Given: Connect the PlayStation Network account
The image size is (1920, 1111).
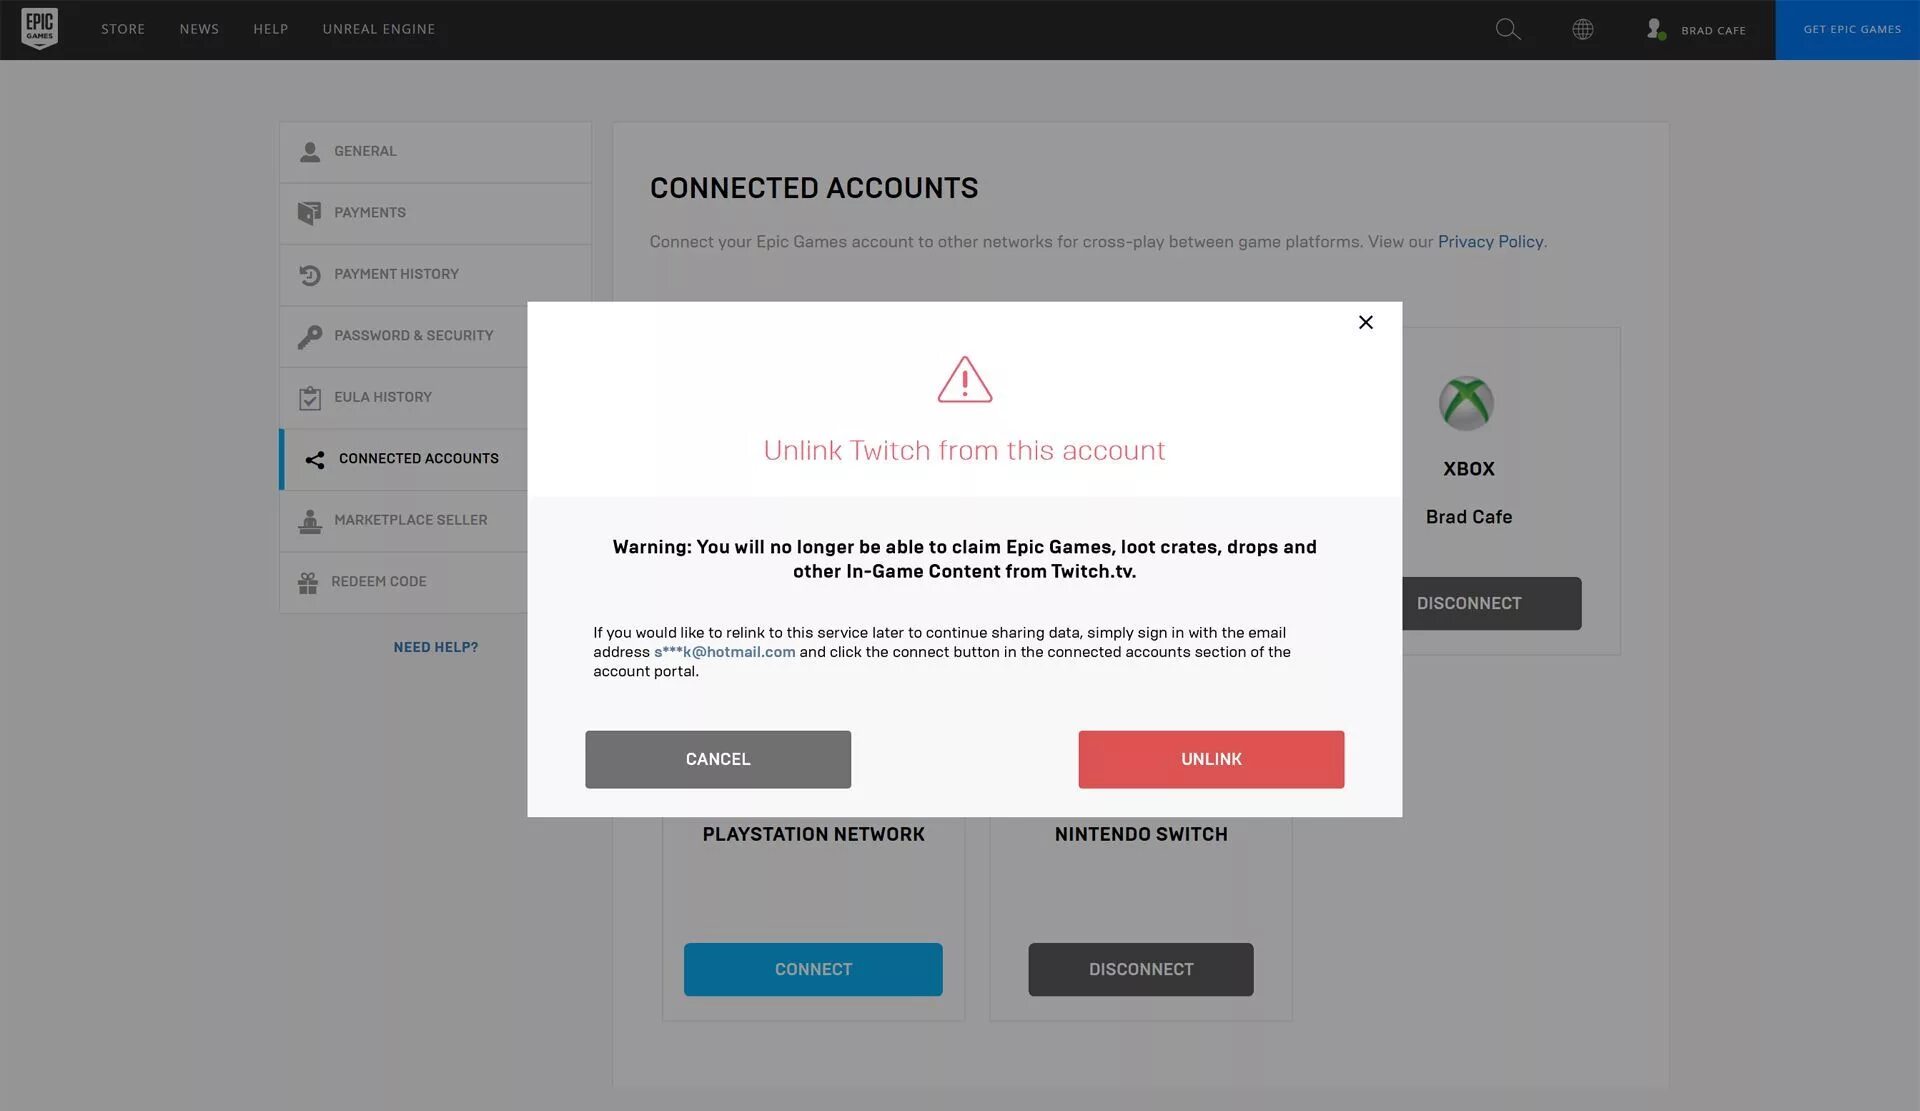Looking at the screenshot, I should click(813, 969).
